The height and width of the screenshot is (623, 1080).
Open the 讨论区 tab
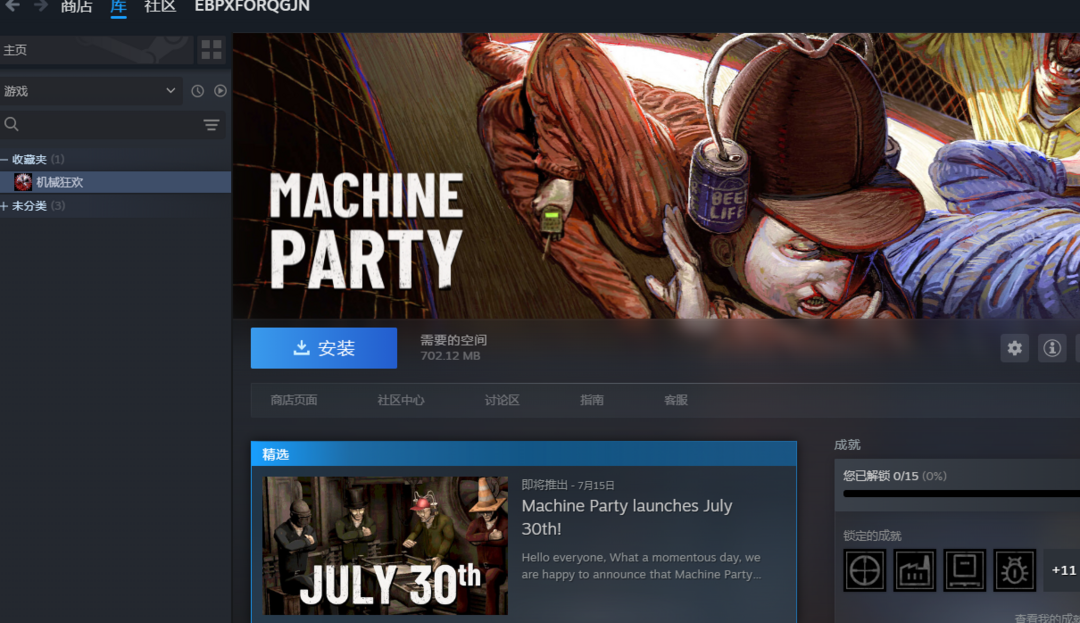point(502,400)
